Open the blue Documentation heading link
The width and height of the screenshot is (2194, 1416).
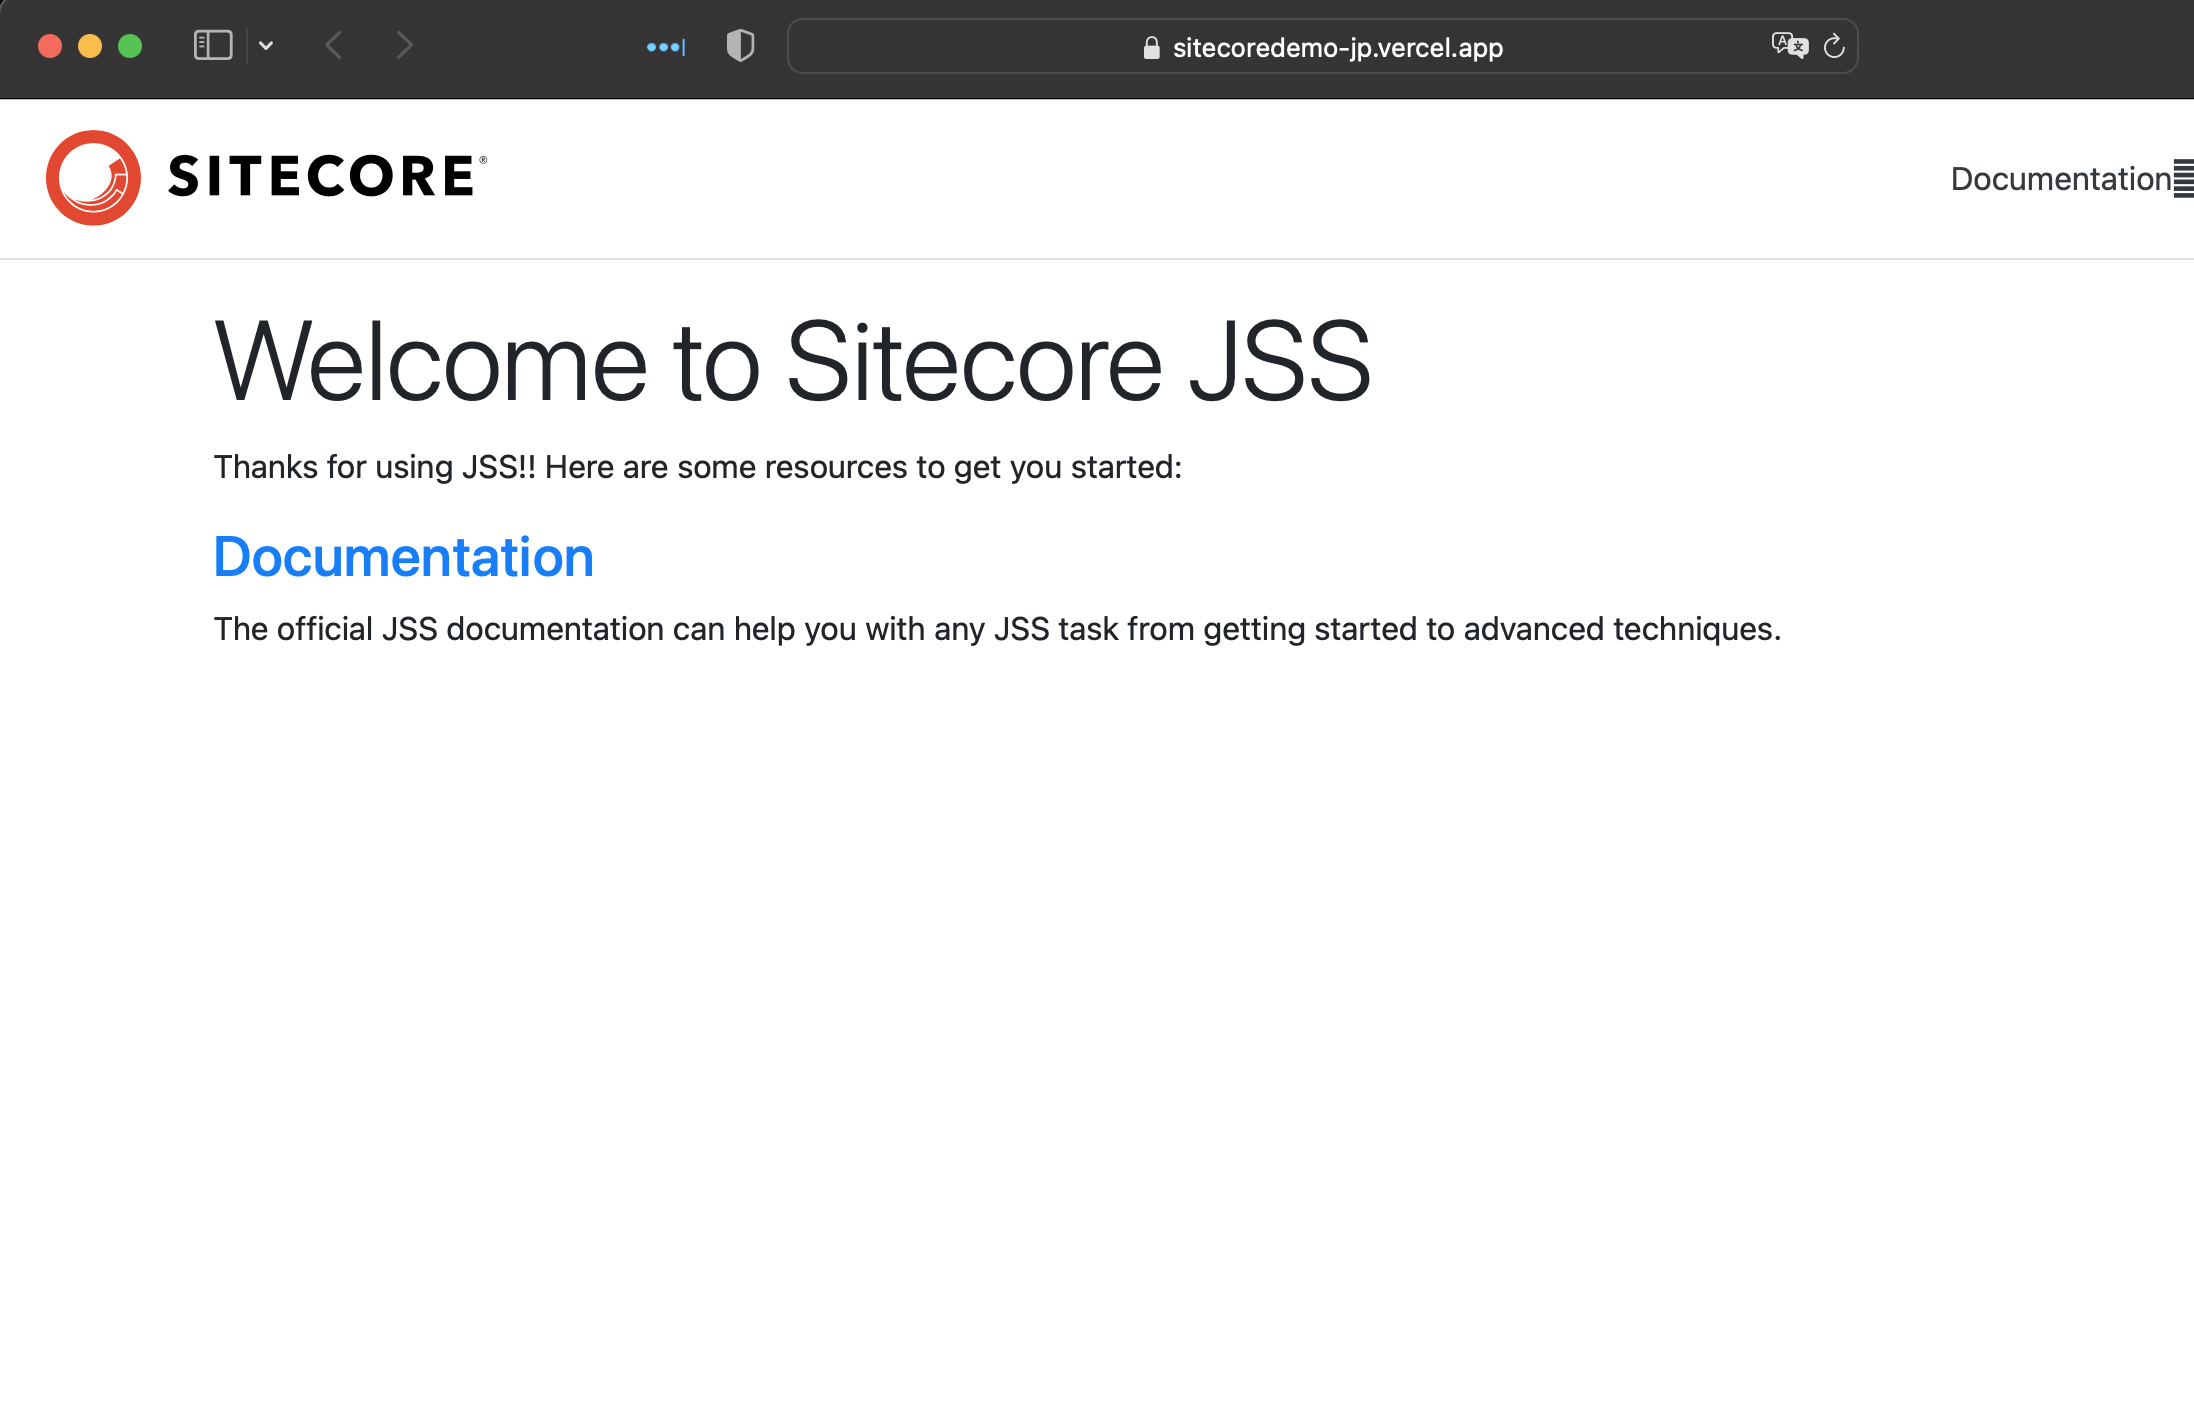coord(404,557)
